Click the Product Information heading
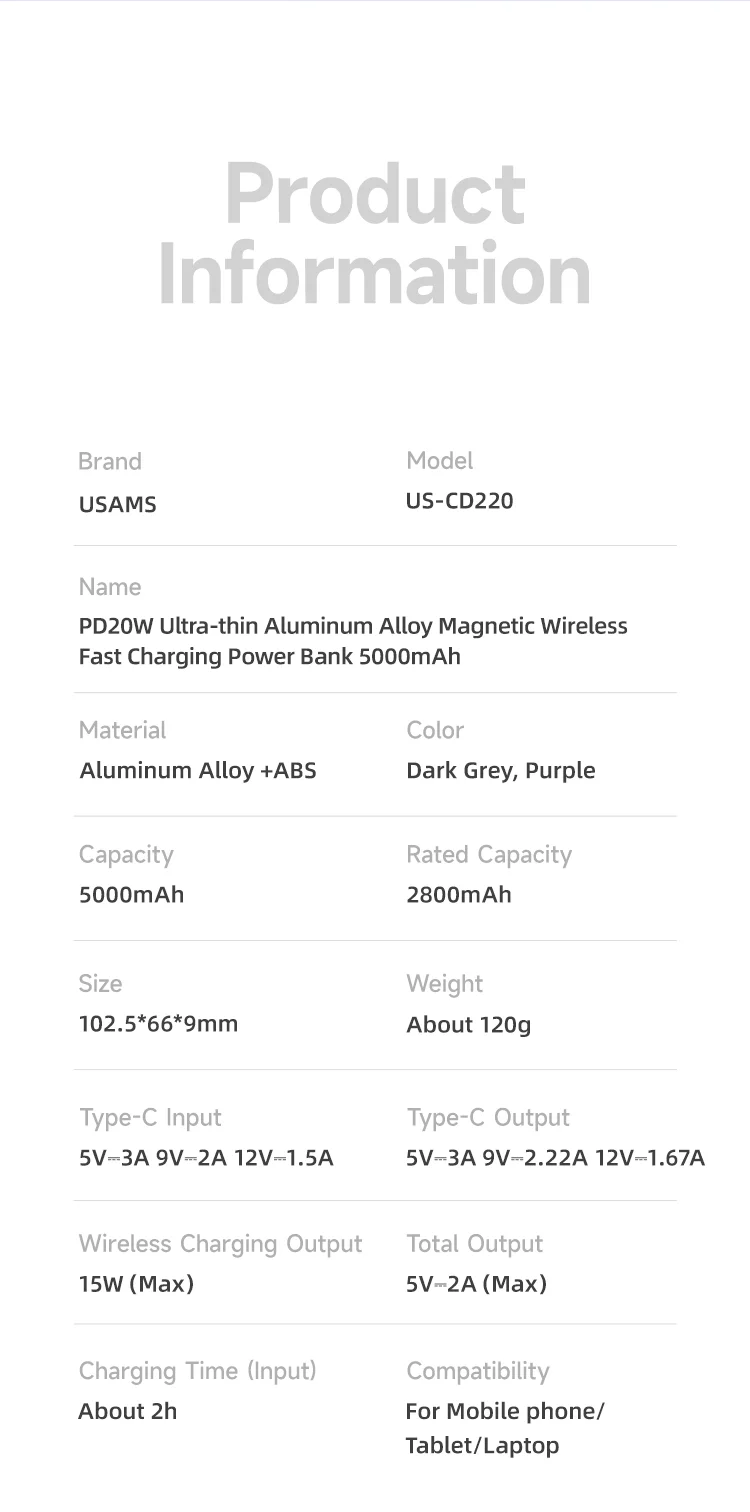This screenshot has height=1512, width=750. 375,234
